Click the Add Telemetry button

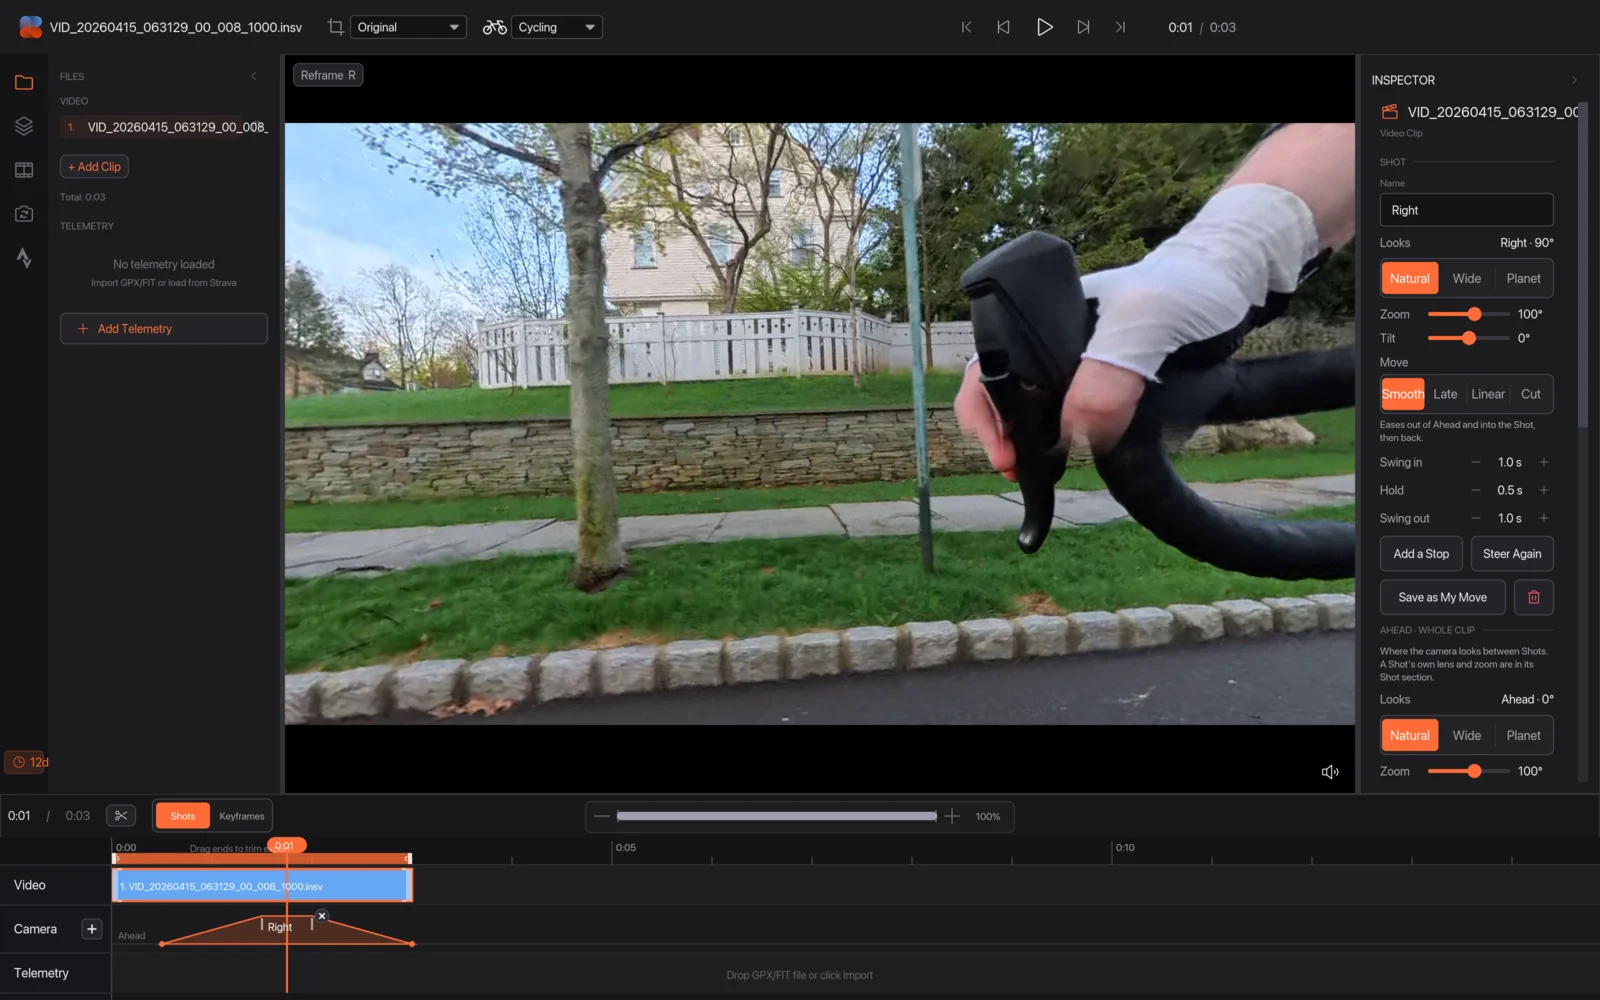pos(164,329)
